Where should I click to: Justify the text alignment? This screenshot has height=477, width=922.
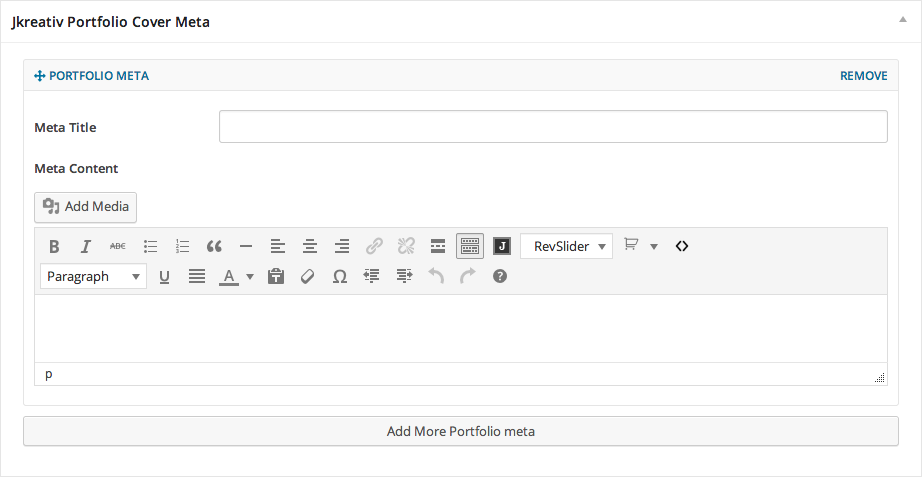coord(197,276)
